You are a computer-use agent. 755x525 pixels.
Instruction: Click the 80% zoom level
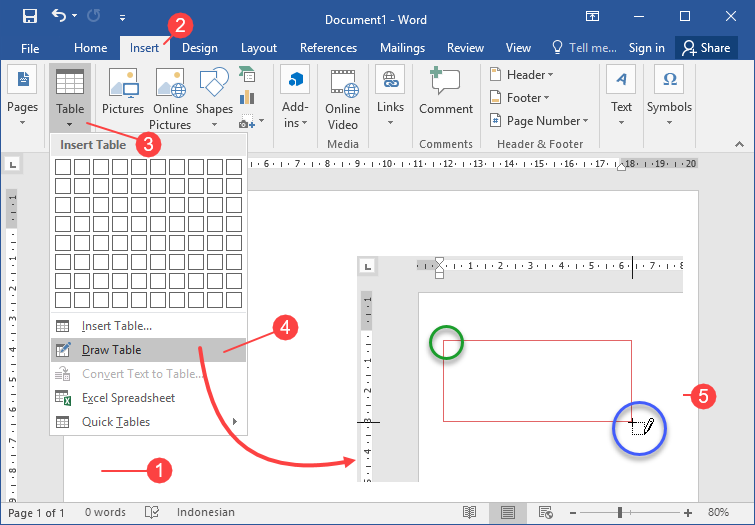pos(718,512)
